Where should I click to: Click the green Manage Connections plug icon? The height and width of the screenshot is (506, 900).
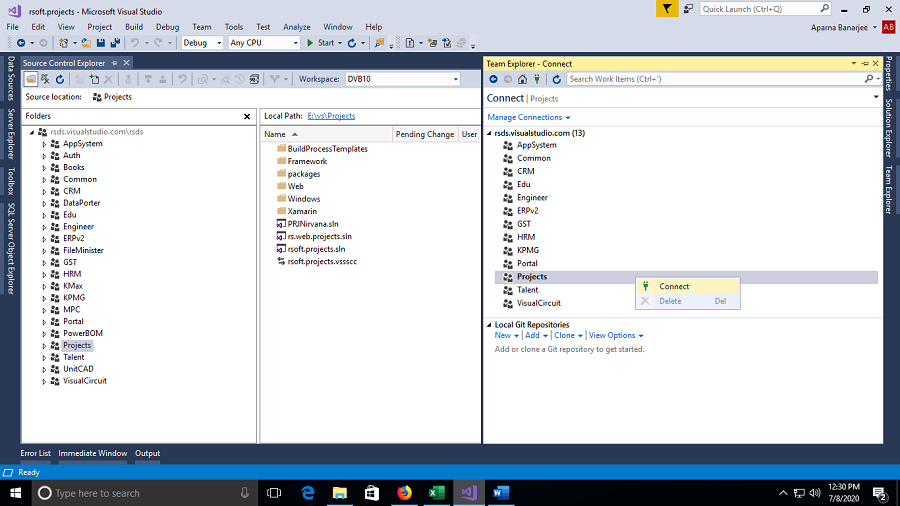[x=537, y=79]
